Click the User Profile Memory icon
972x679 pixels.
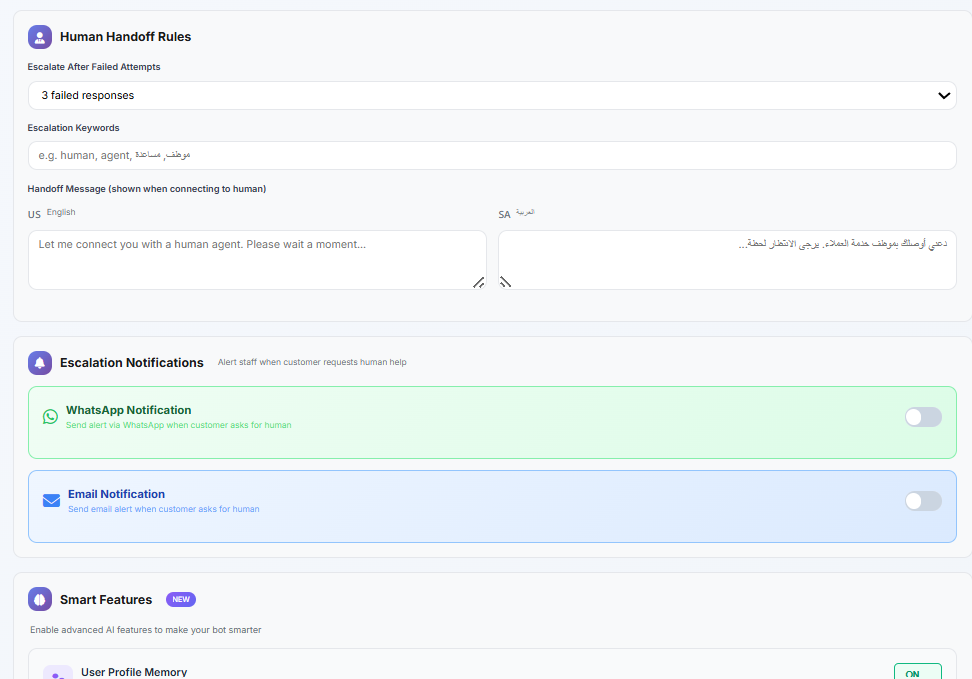click(58, 673)
